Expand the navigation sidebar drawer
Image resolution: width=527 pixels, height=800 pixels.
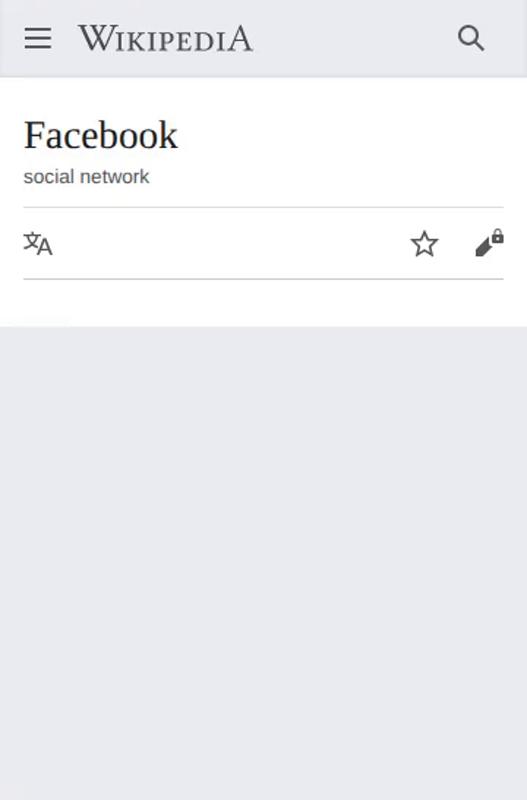[x=38, y=38]
